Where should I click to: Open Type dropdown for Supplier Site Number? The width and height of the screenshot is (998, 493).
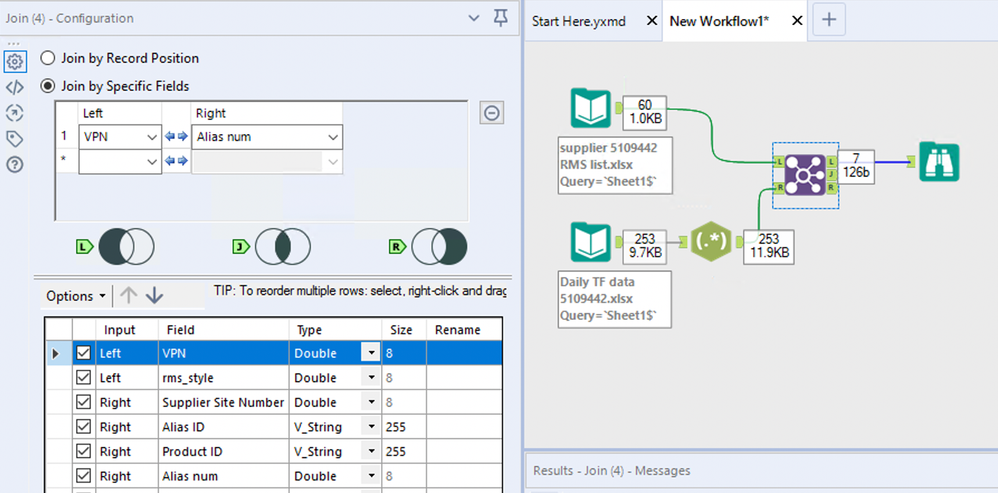[370, 403]
